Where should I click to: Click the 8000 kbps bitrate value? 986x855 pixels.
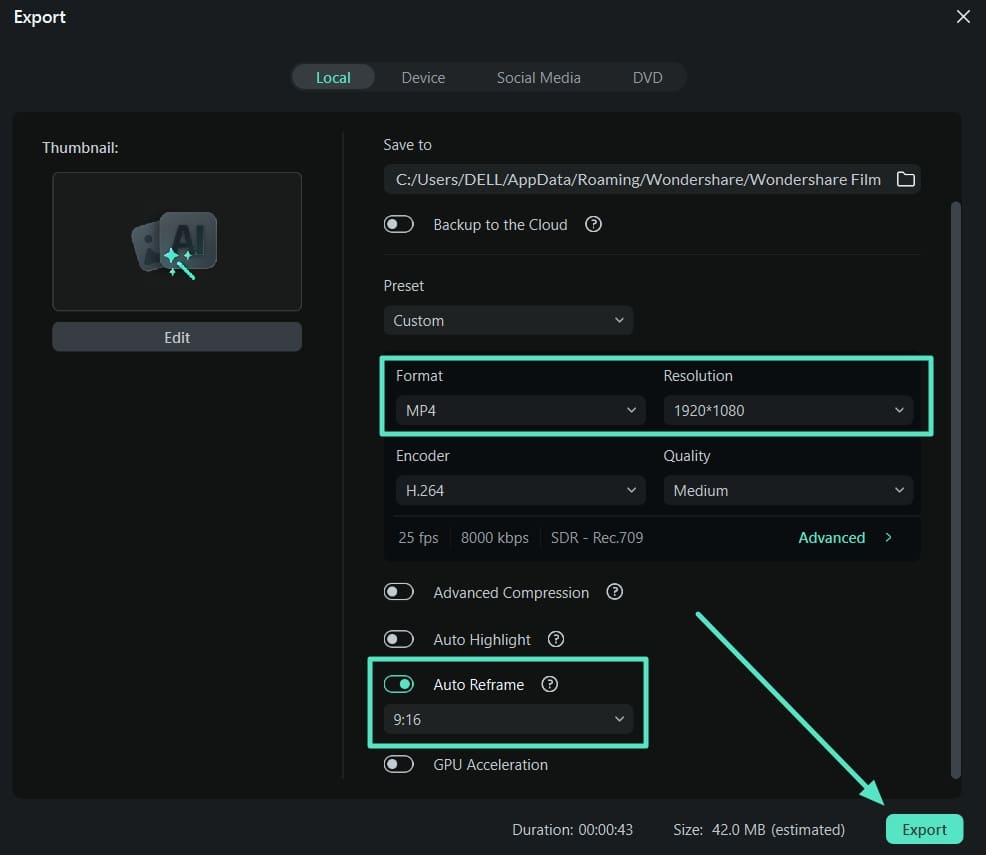tap(494, 538)
